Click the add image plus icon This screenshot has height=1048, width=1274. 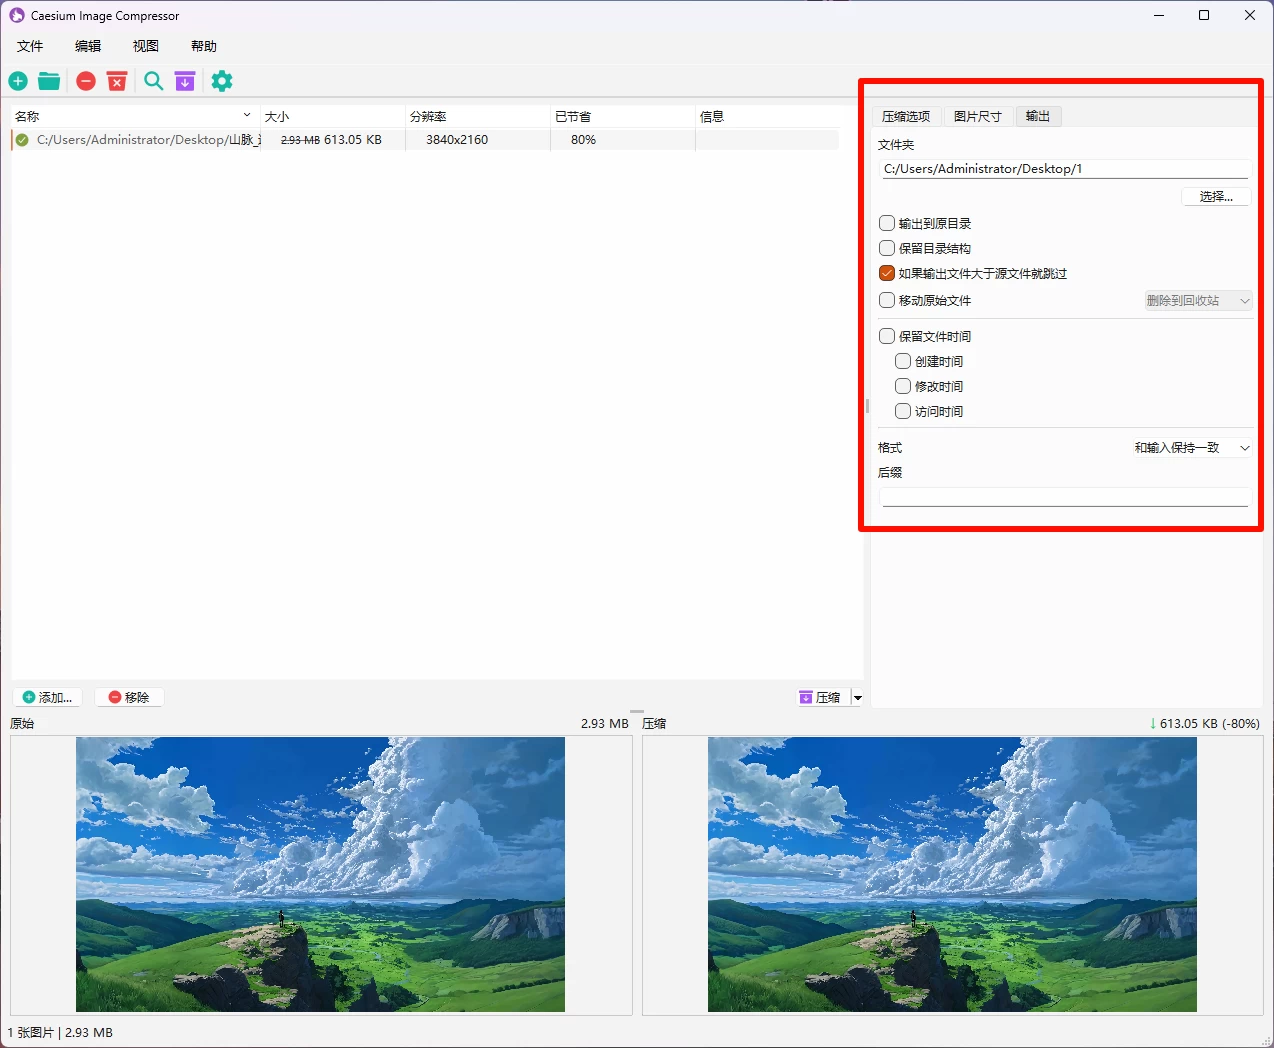[17, 81]
